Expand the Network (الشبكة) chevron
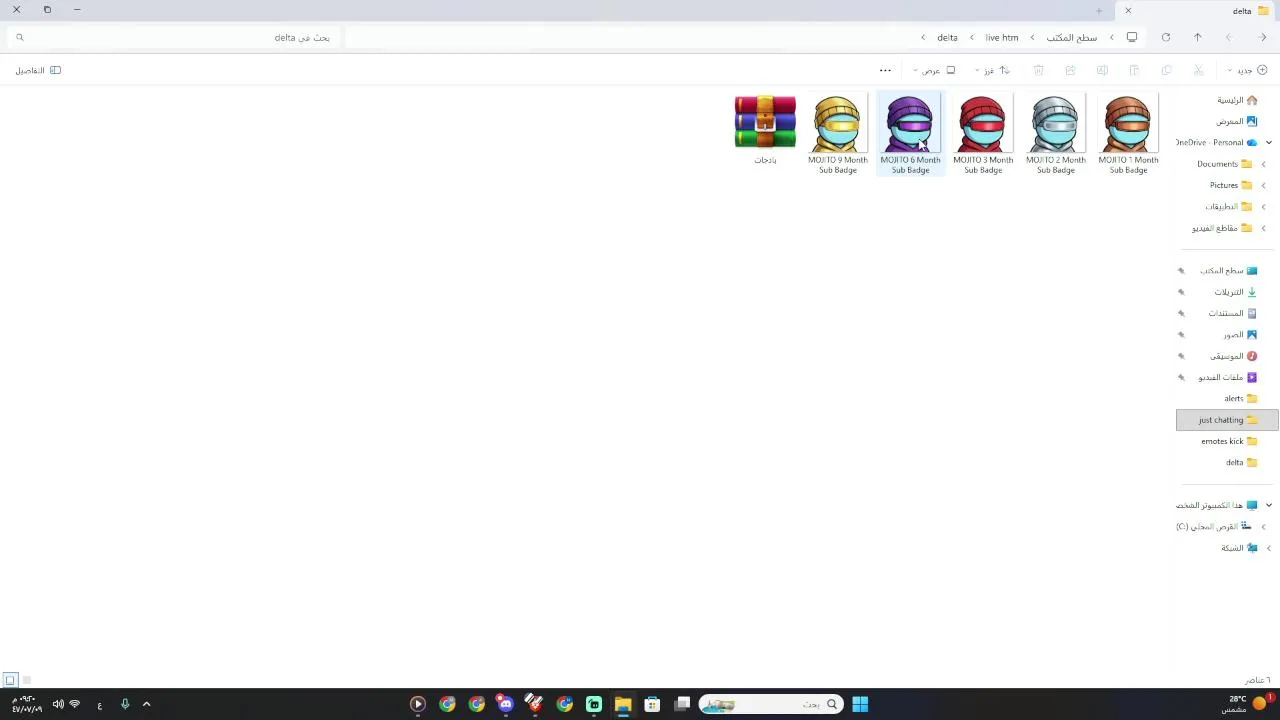The height and width of the screenshot is (720, 1280). (x=1268, y=548)
